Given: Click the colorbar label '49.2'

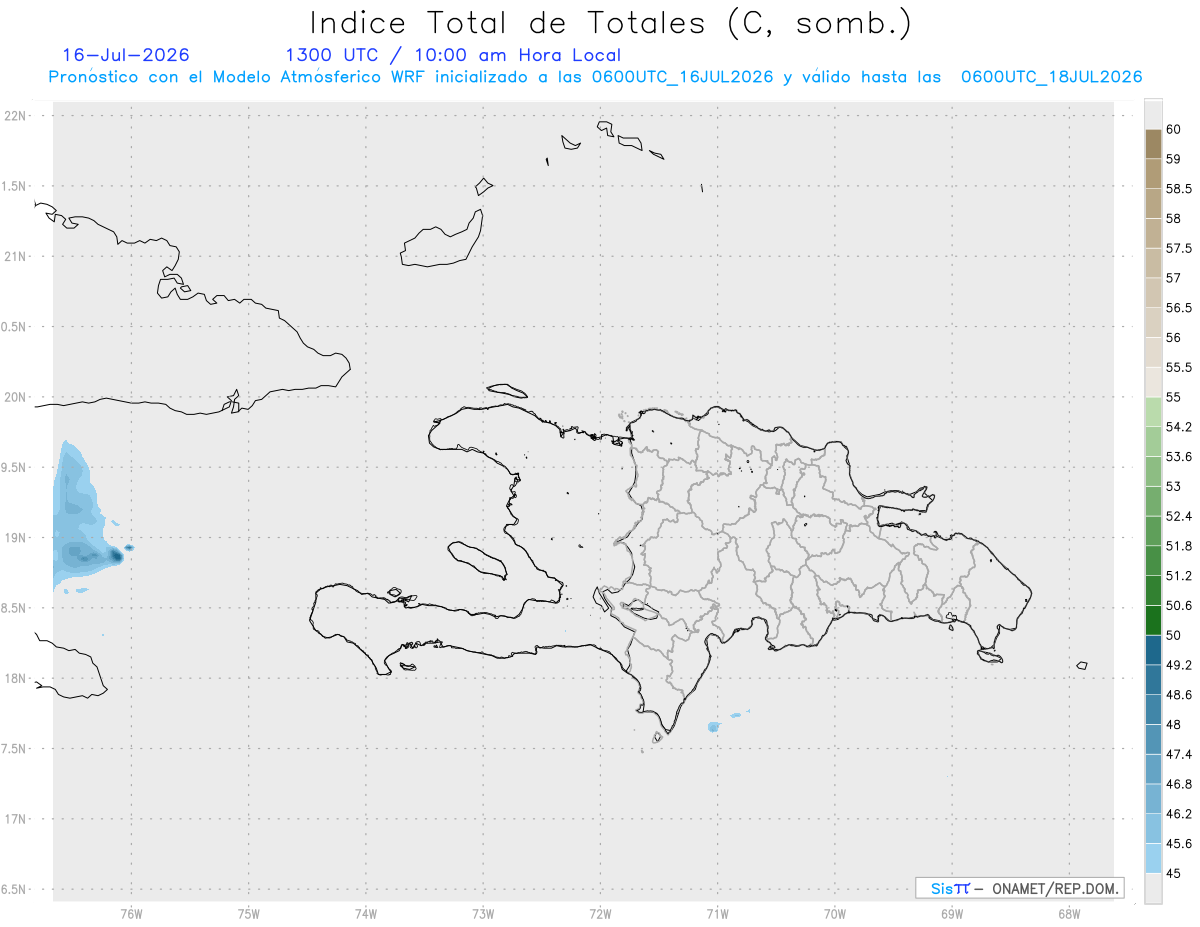Looking at the screenshot, I should pos(1178,665).
